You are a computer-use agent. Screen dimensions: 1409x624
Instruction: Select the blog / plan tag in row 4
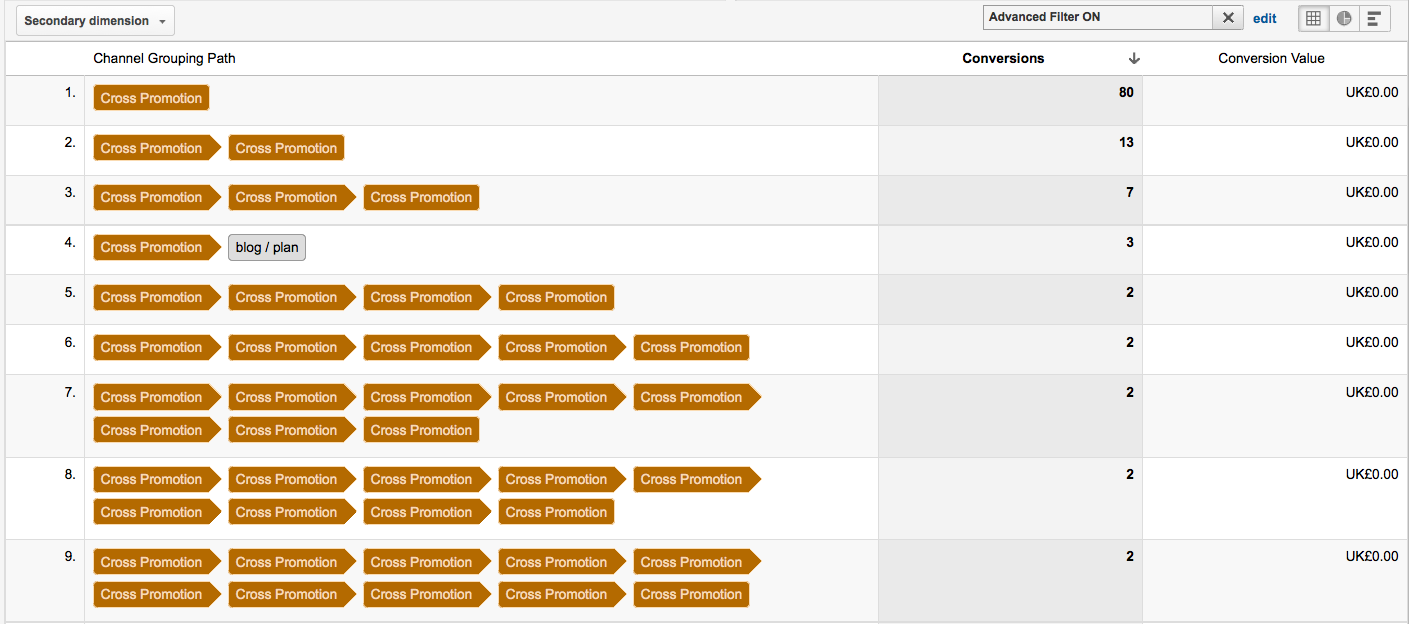click(x=267, y=248)
